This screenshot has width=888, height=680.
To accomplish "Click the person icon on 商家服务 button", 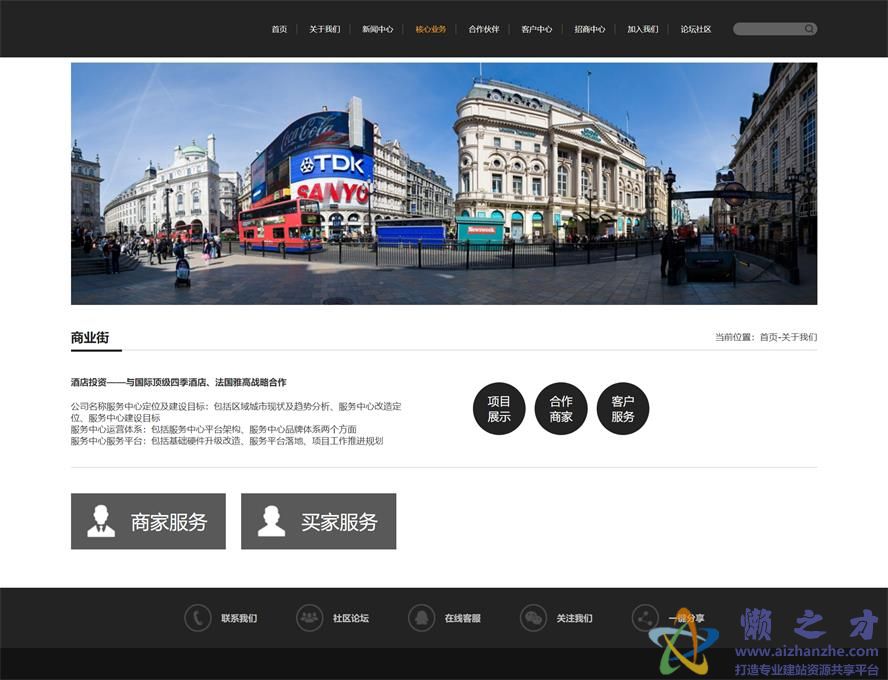I will pyautogui.click(x=99, y=520).
